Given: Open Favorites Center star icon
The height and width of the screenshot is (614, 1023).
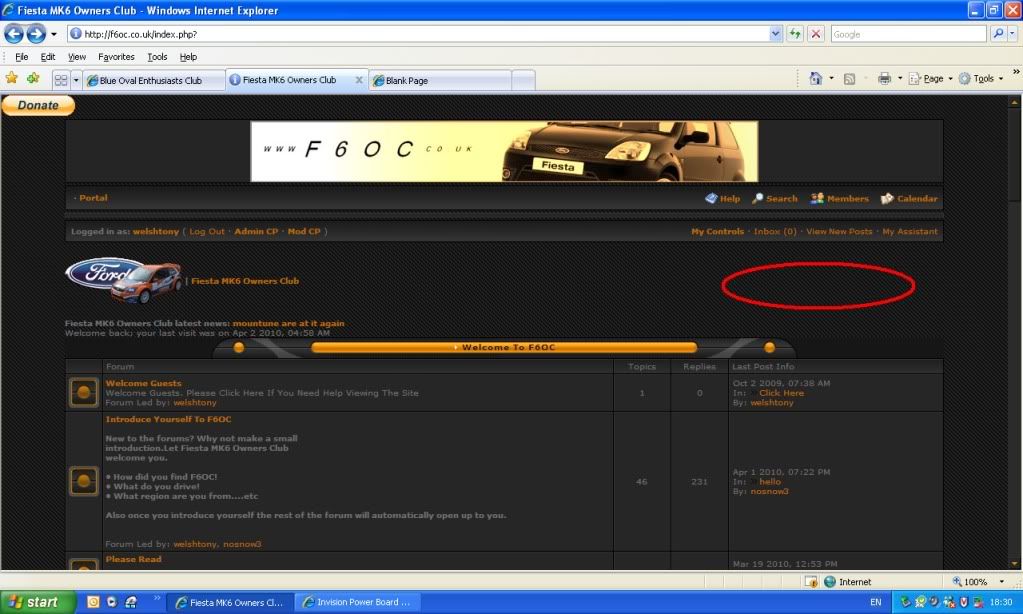Looking at the screenshot, I should click(12, 78).
